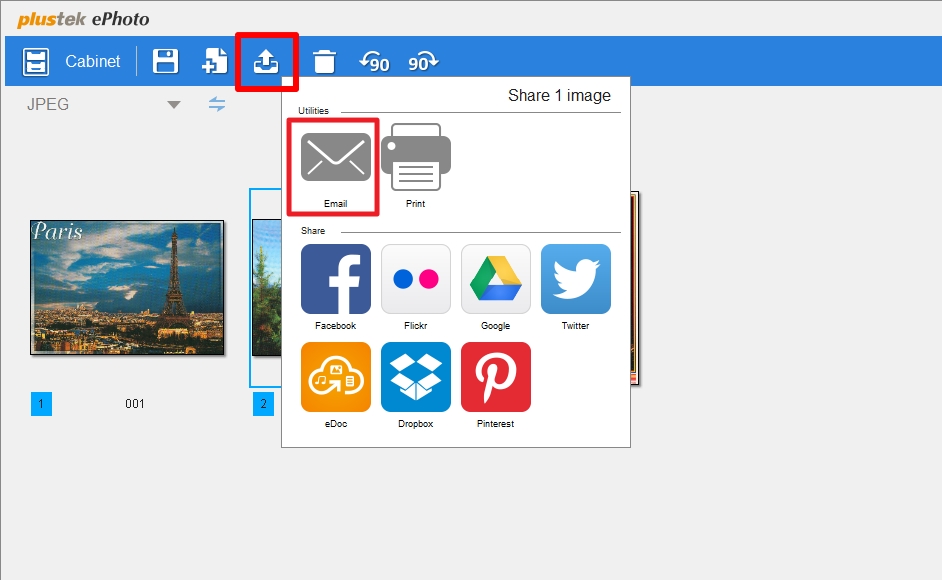Viewport: 942px width, 580px height.
Task: Click the Save As new file icon
Action: click(214, 62)
